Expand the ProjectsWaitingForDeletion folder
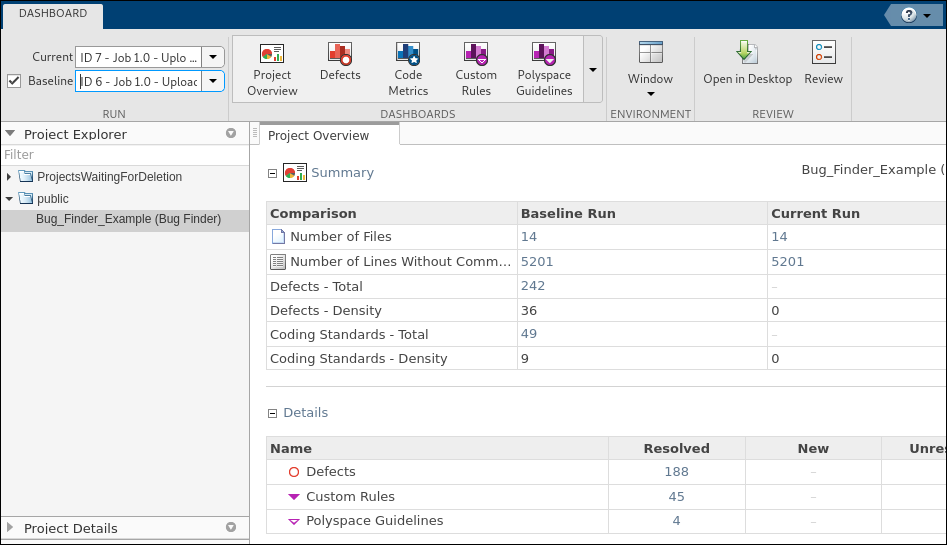Viewport: 947px width, 545px height. tap(9, 177)
